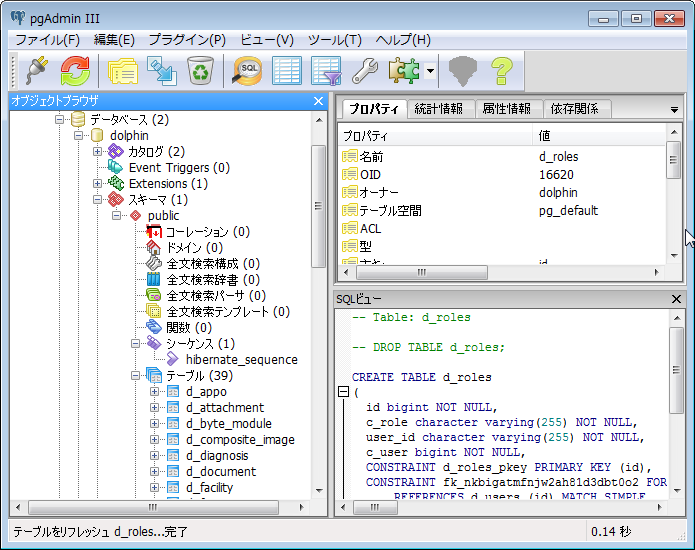Click SQL view scroll down arrow

tap(676, 491)
